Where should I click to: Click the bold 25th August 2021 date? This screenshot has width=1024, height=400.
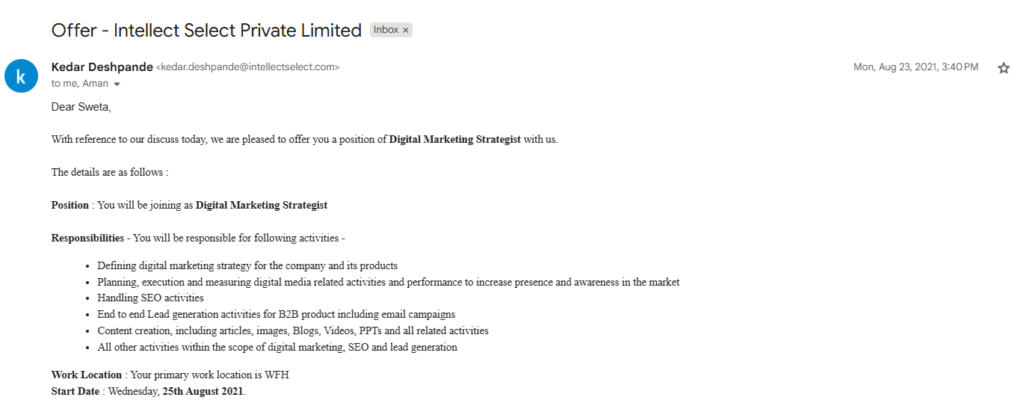(203, 392)
